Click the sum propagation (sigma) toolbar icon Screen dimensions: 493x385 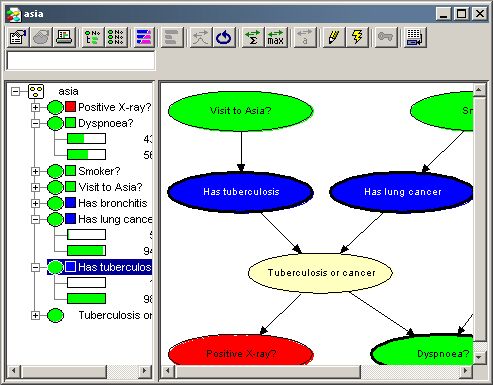253,37
